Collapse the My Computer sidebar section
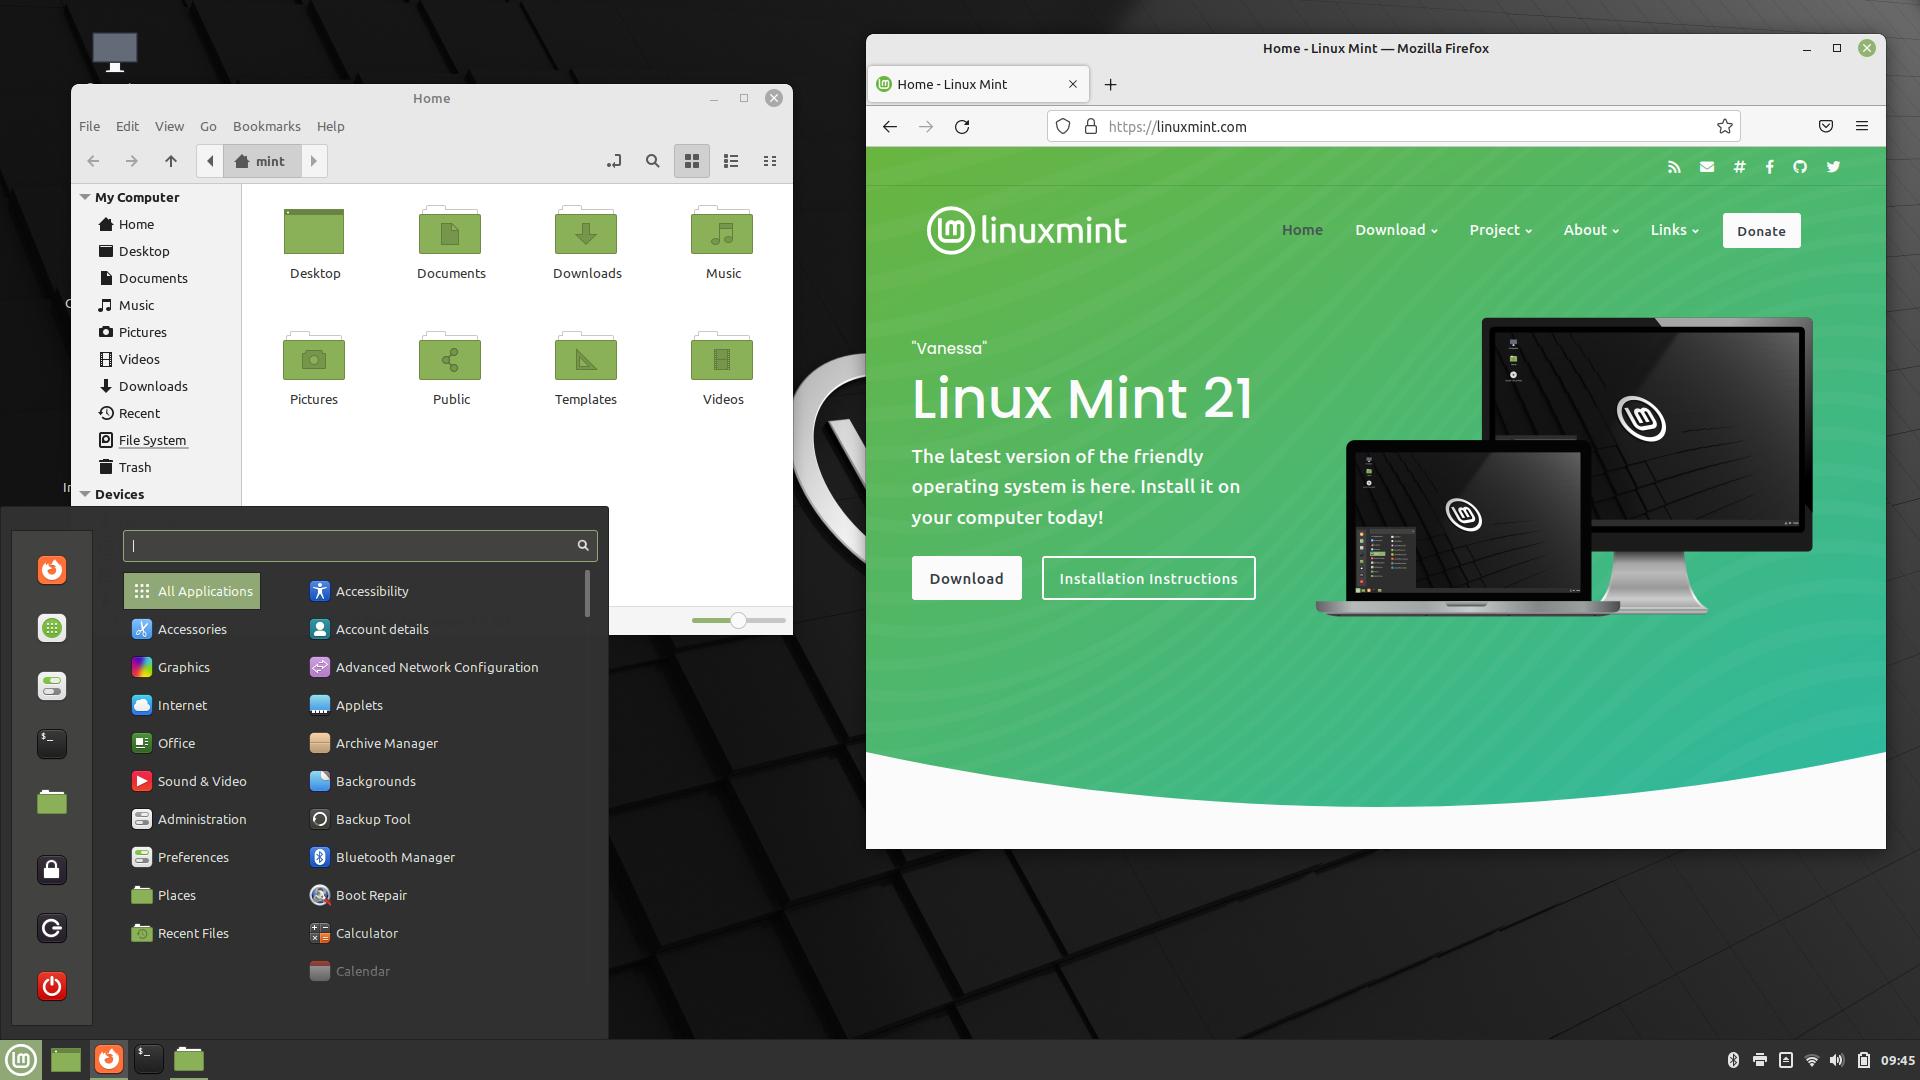 tap(85, 197)
